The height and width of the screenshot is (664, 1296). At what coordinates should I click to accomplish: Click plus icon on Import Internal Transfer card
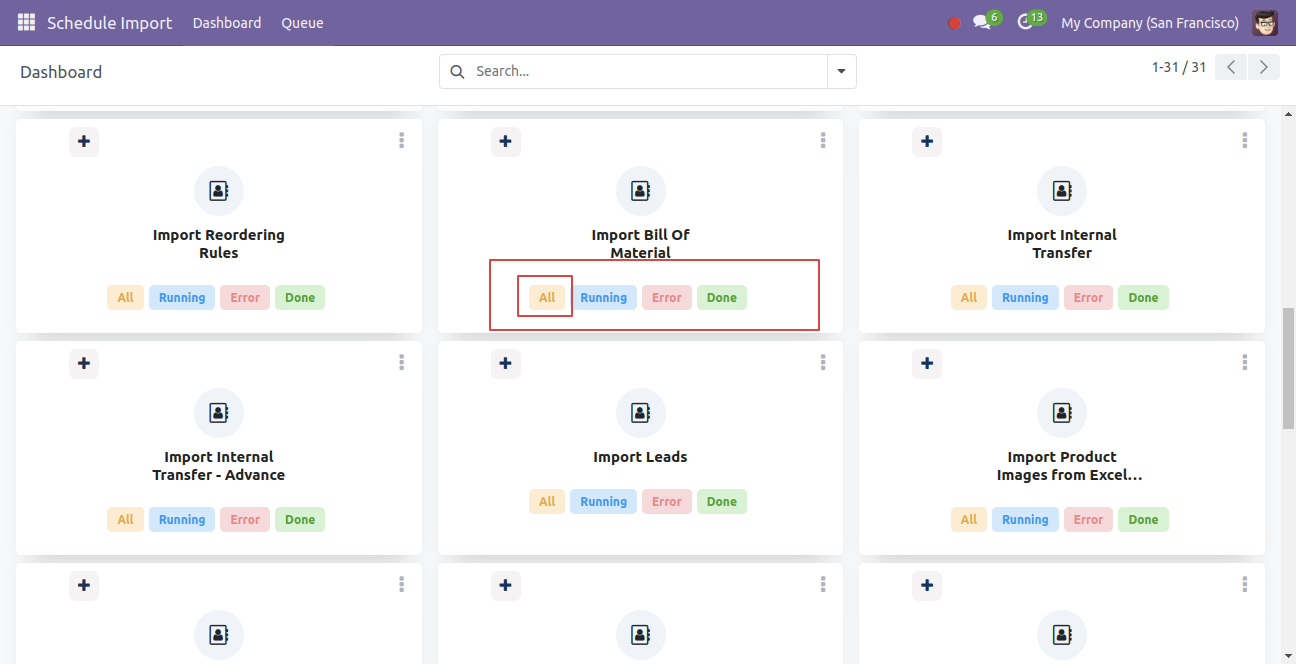pyautogui.click(x=927, y=141)
